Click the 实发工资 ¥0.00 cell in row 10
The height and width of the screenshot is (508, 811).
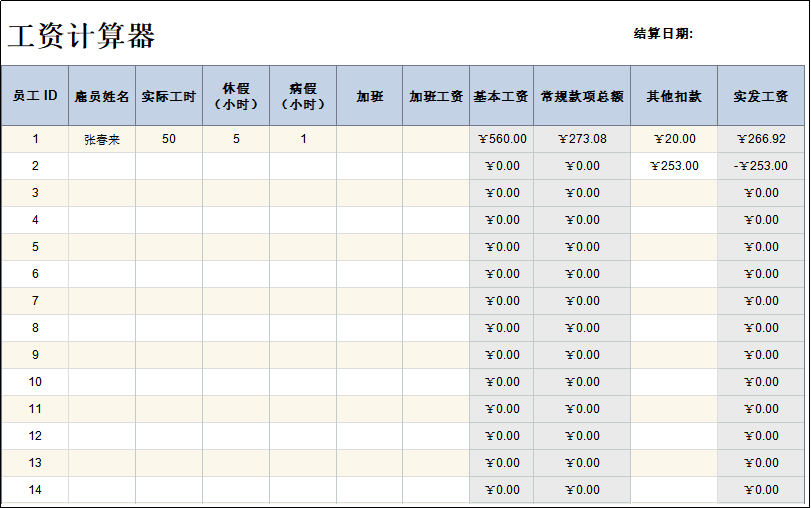click(x=761, y=382)
